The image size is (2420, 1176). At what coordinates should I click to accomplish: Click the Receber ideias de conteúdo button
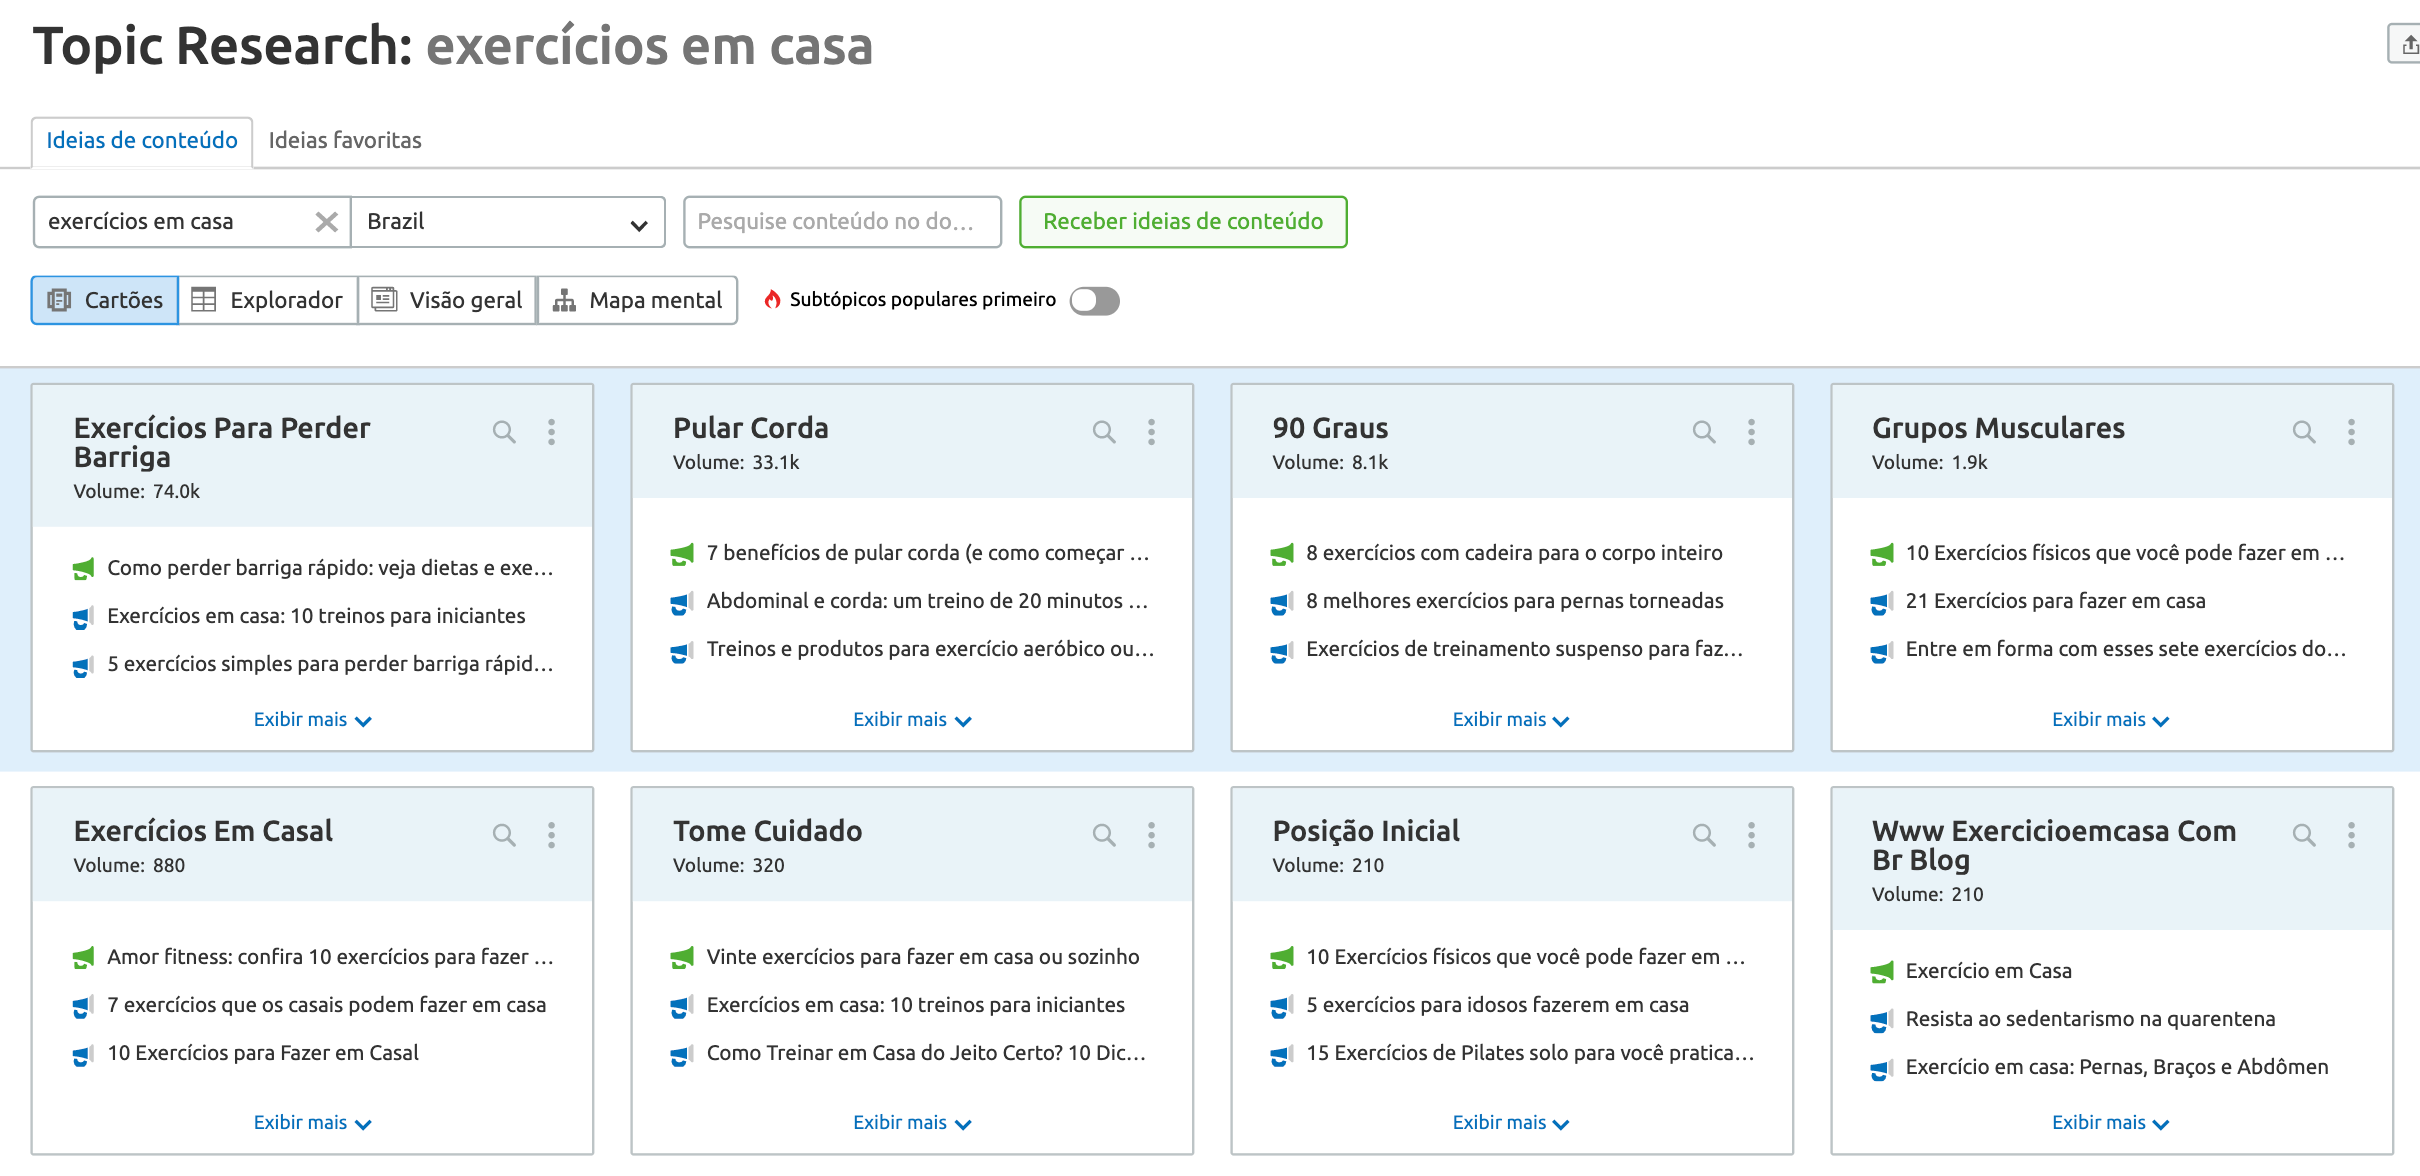pyautogui.click(x=1183, y=222)
